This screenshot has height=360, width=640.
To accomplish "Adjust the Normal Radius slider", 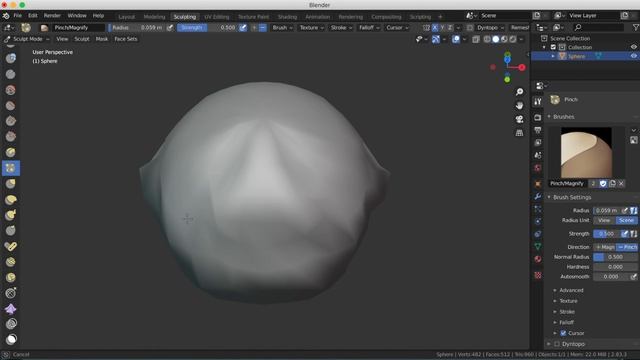I will point(615,257).
